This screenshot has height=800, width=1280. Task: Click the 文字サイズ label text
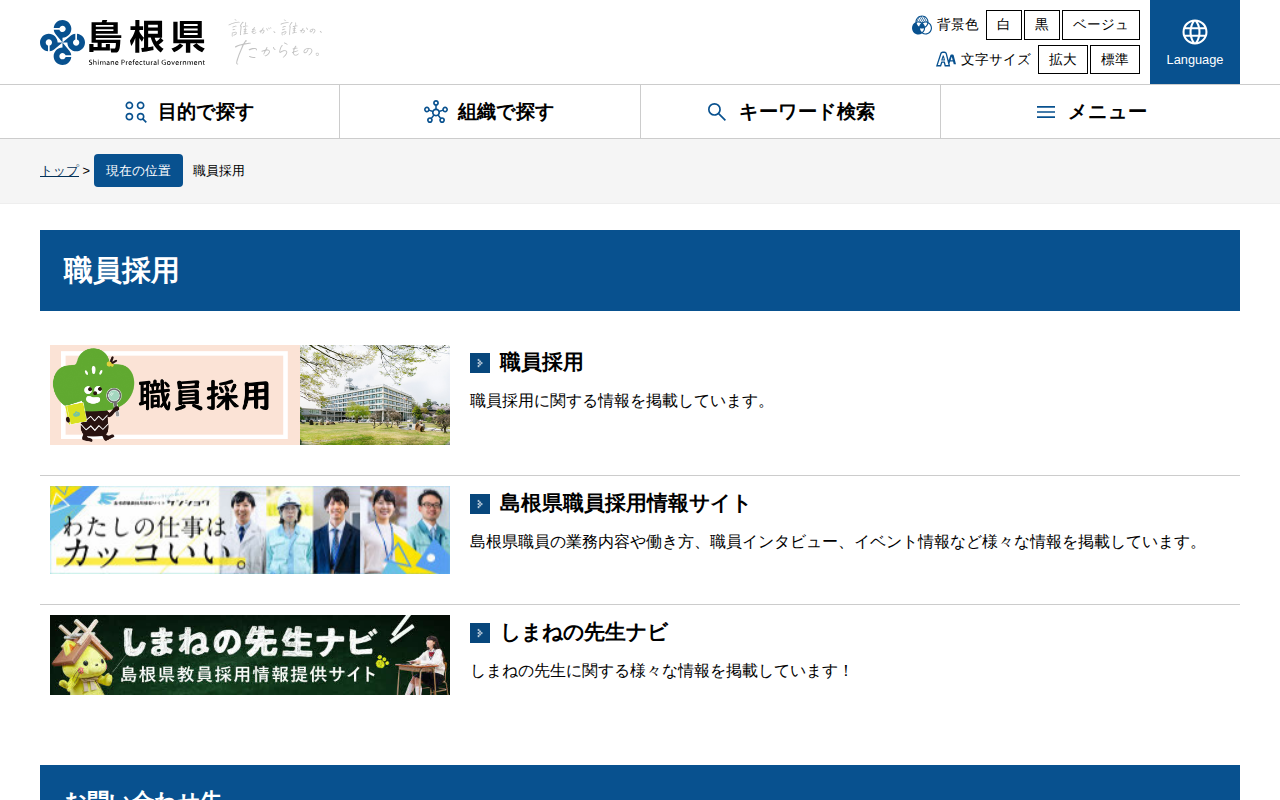[996, 60]
